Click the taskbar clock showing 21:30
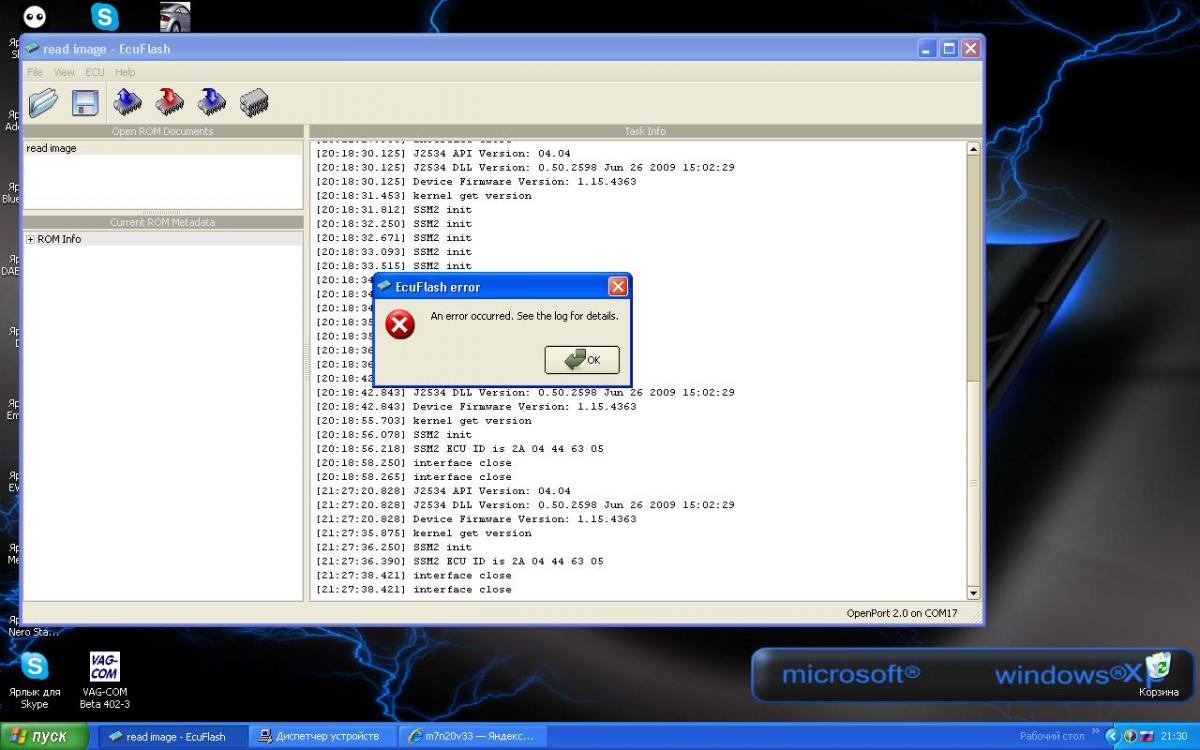 pyautogui.click(x=1174, y=736)
